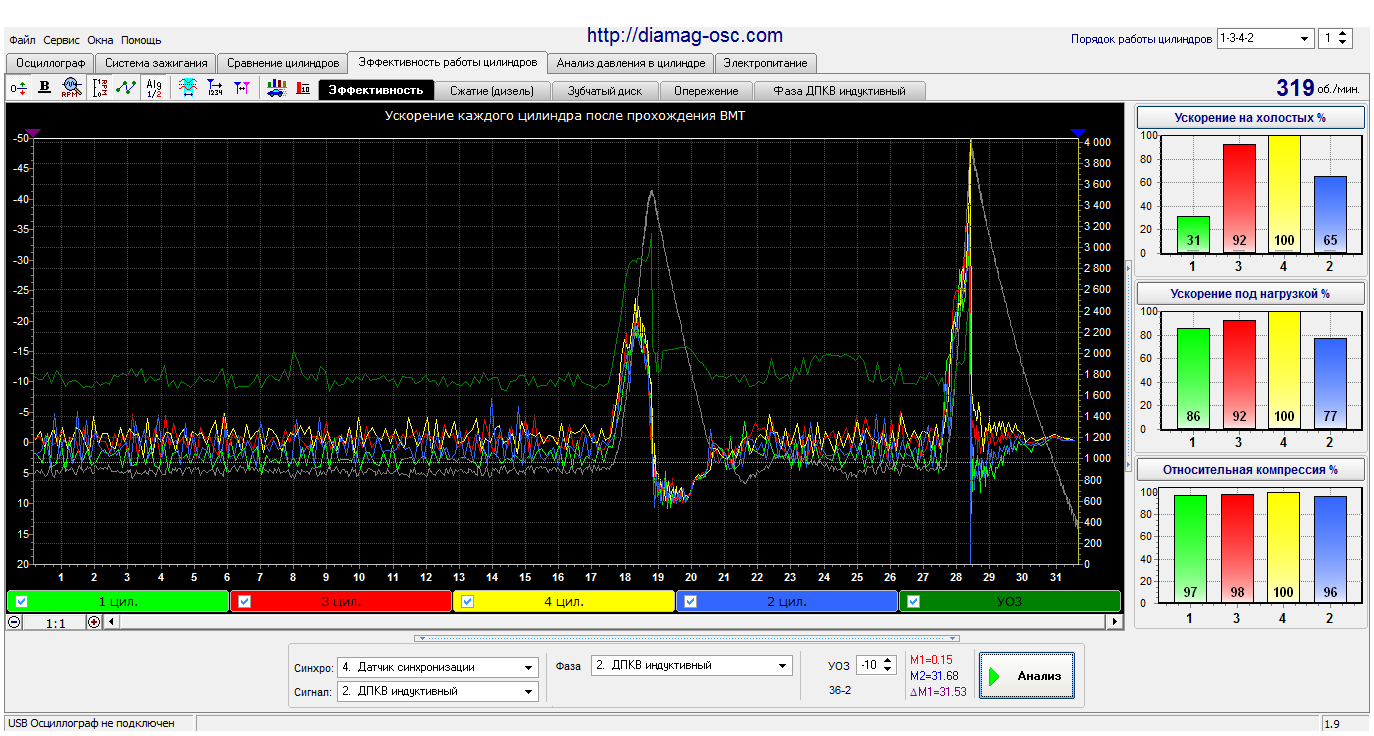Open the Сервис menu
Screen dimensions: 1374x736
[62, 40]
